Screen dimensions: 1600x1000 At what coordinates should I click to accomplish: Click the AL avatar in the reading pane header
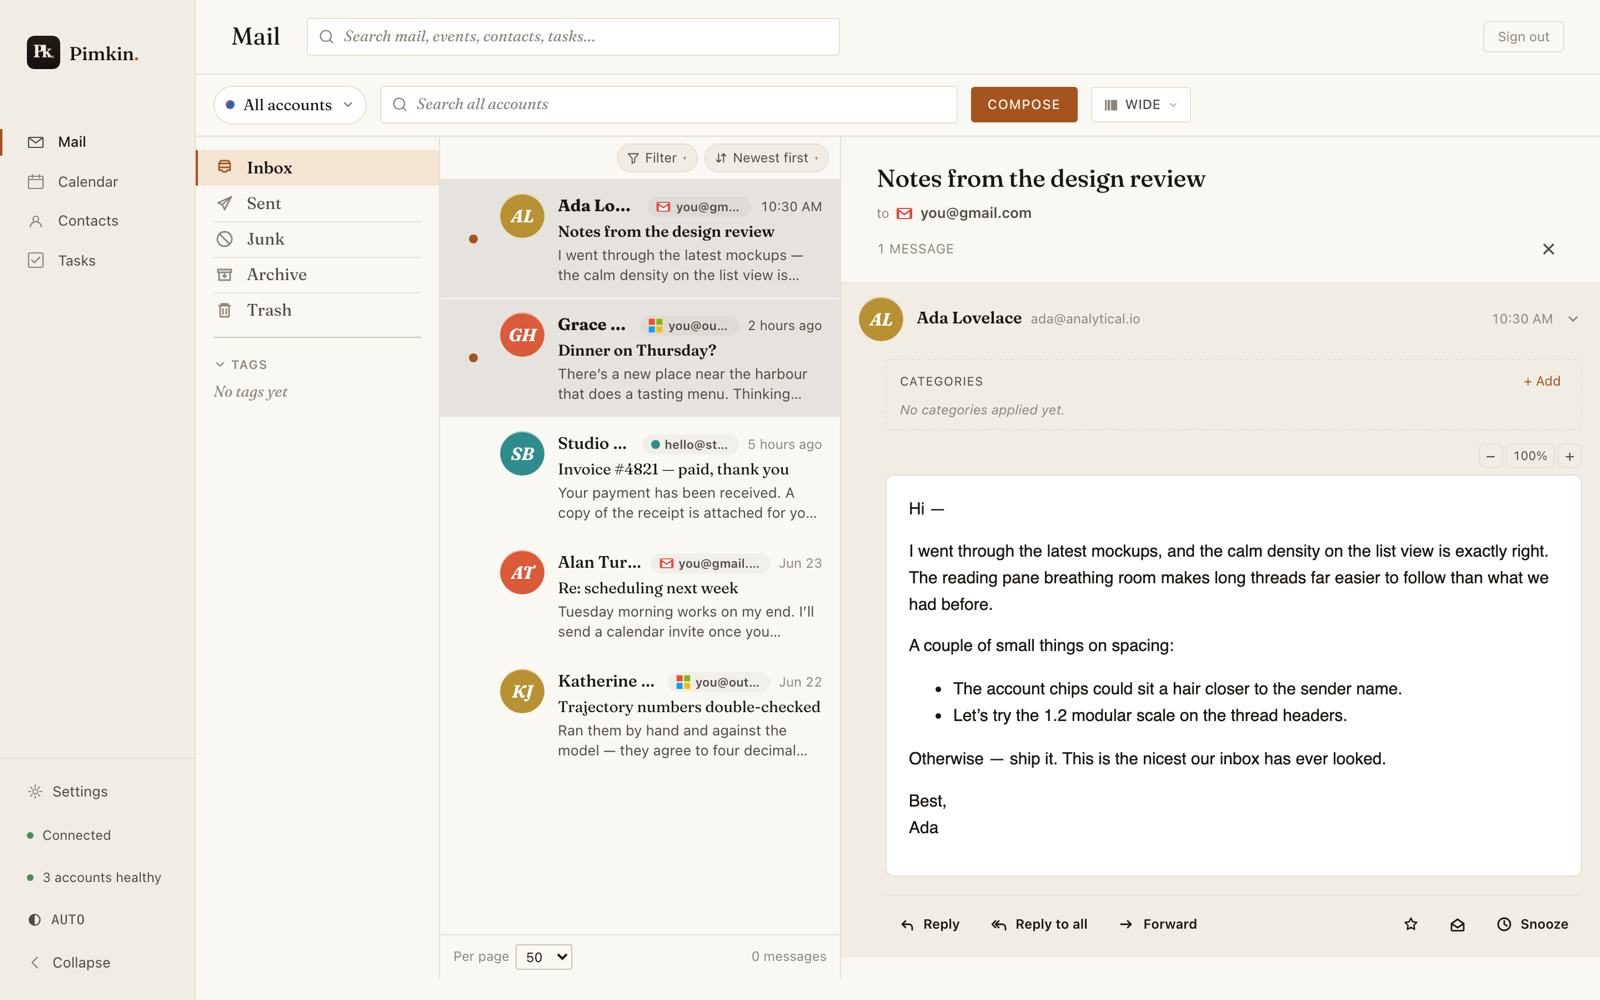point(881,319)
